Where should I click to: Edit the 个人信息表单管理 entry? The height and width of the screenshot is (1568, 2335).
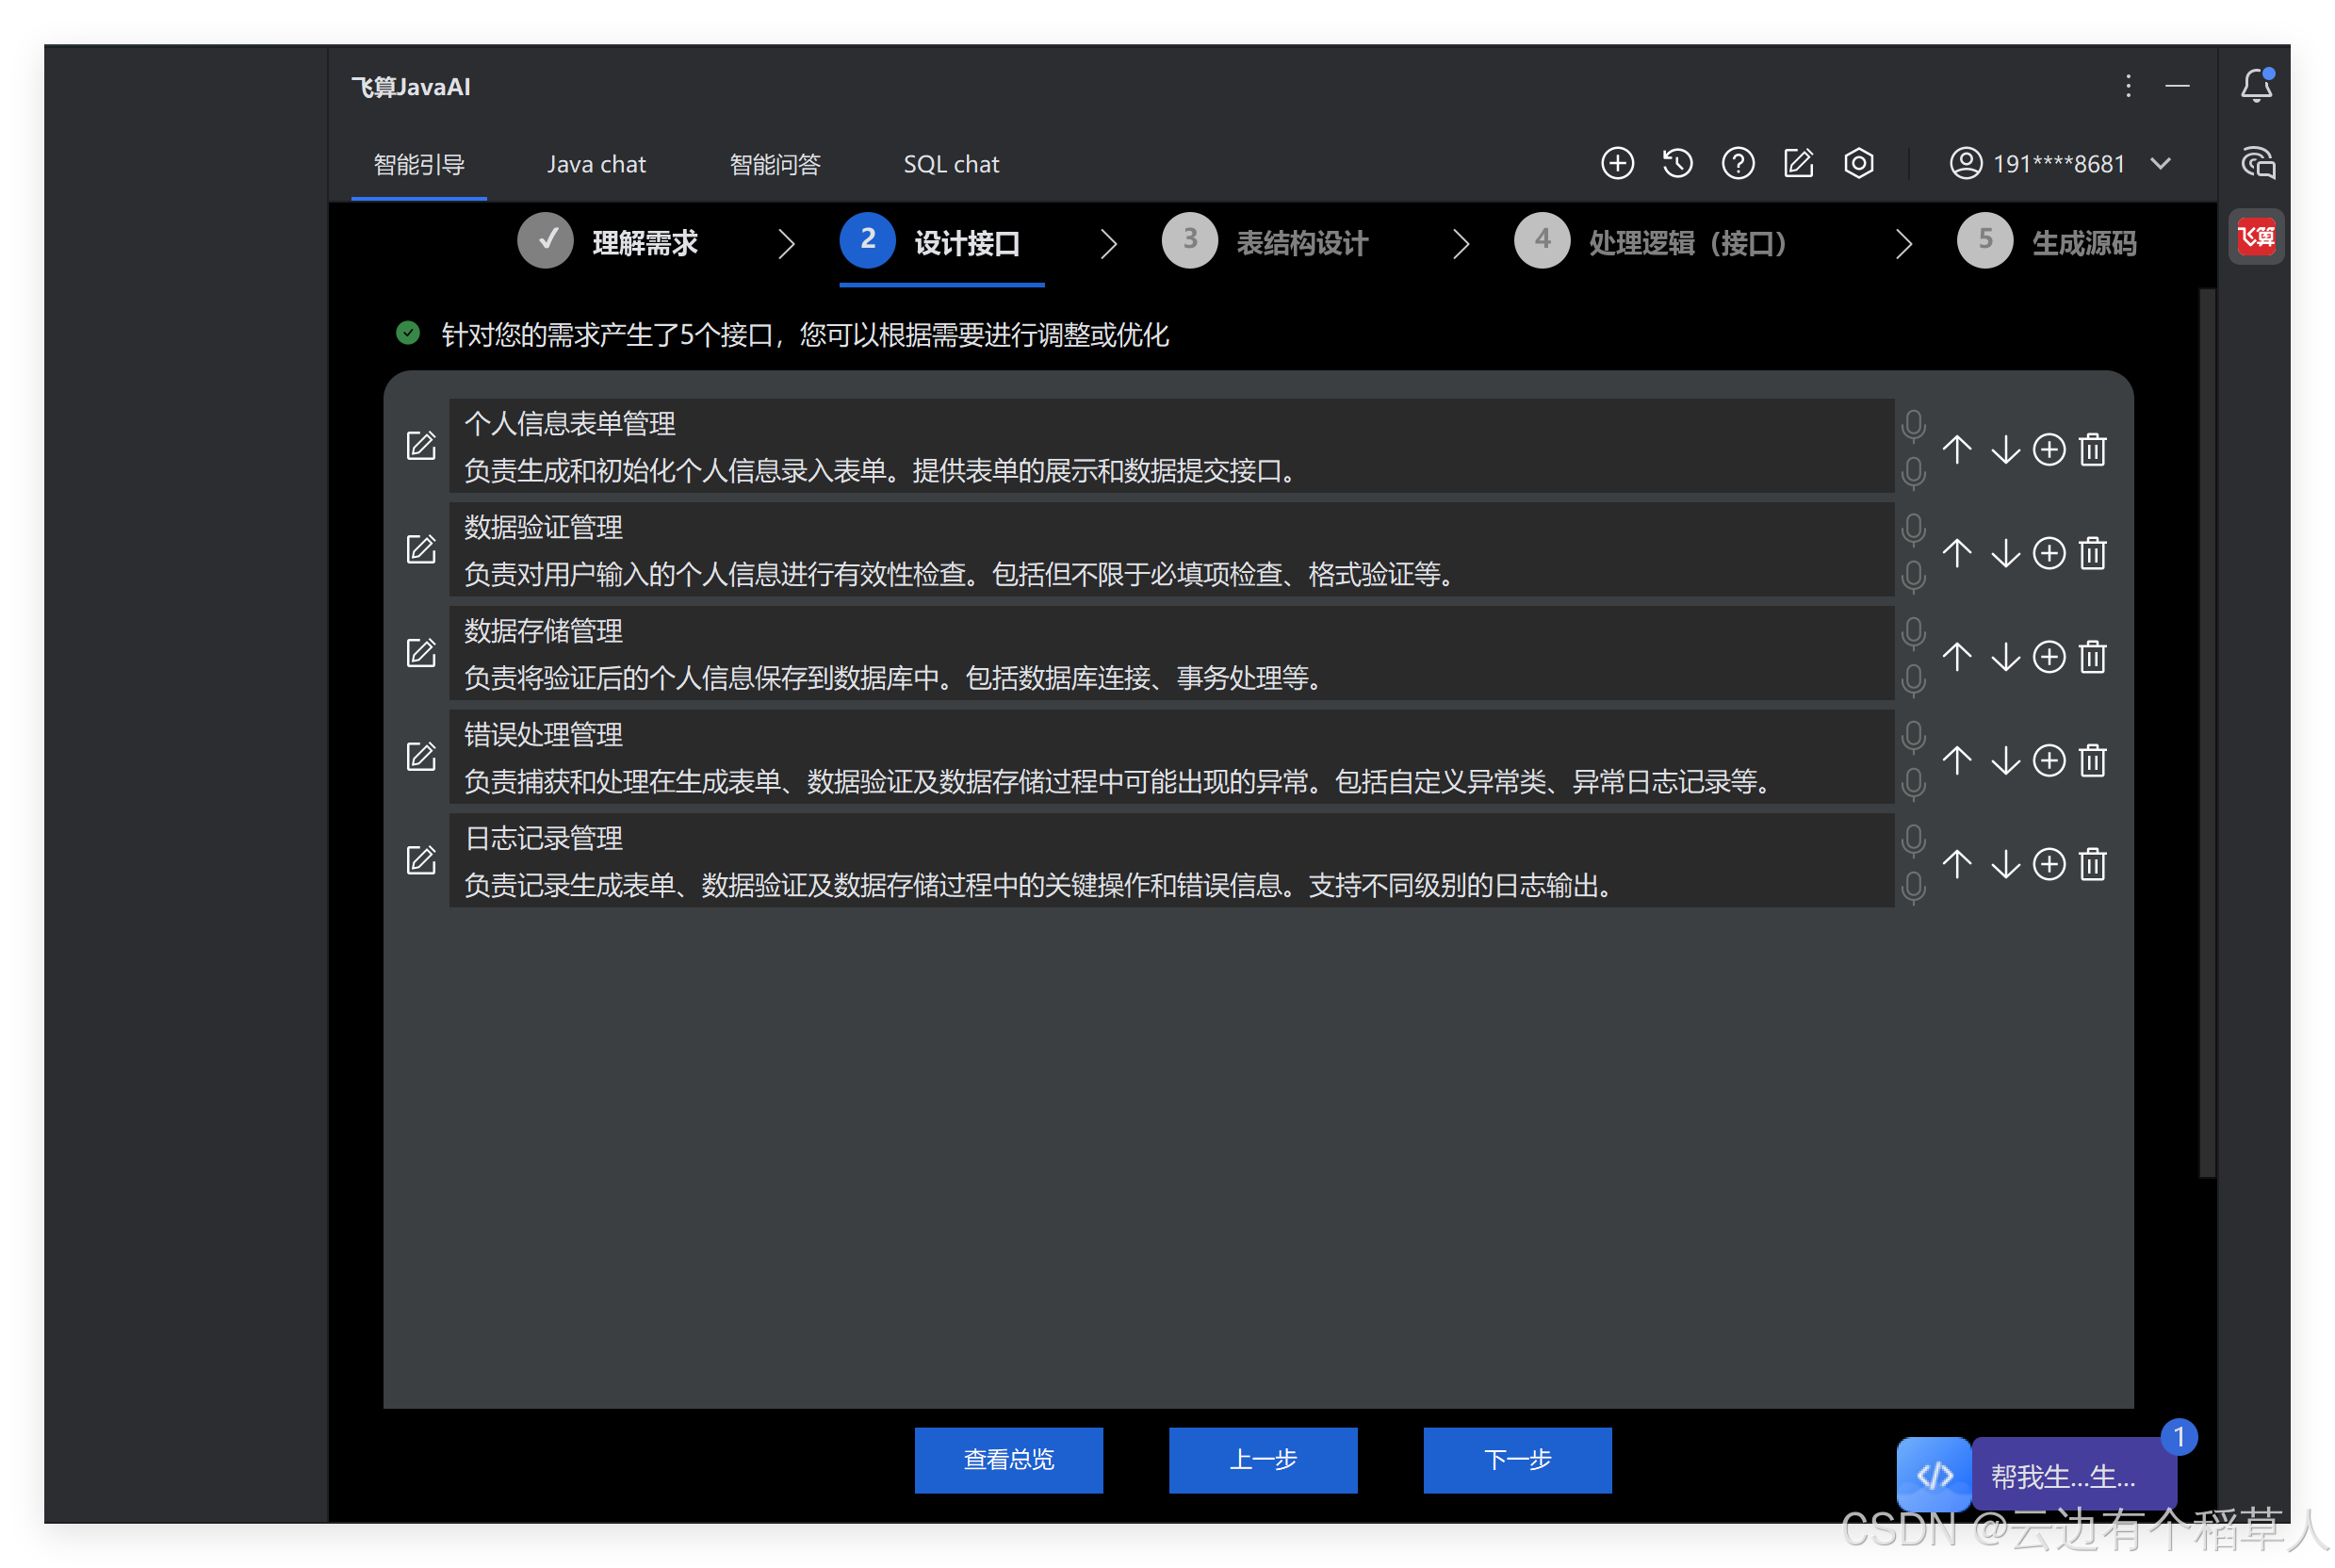[421, 446]
